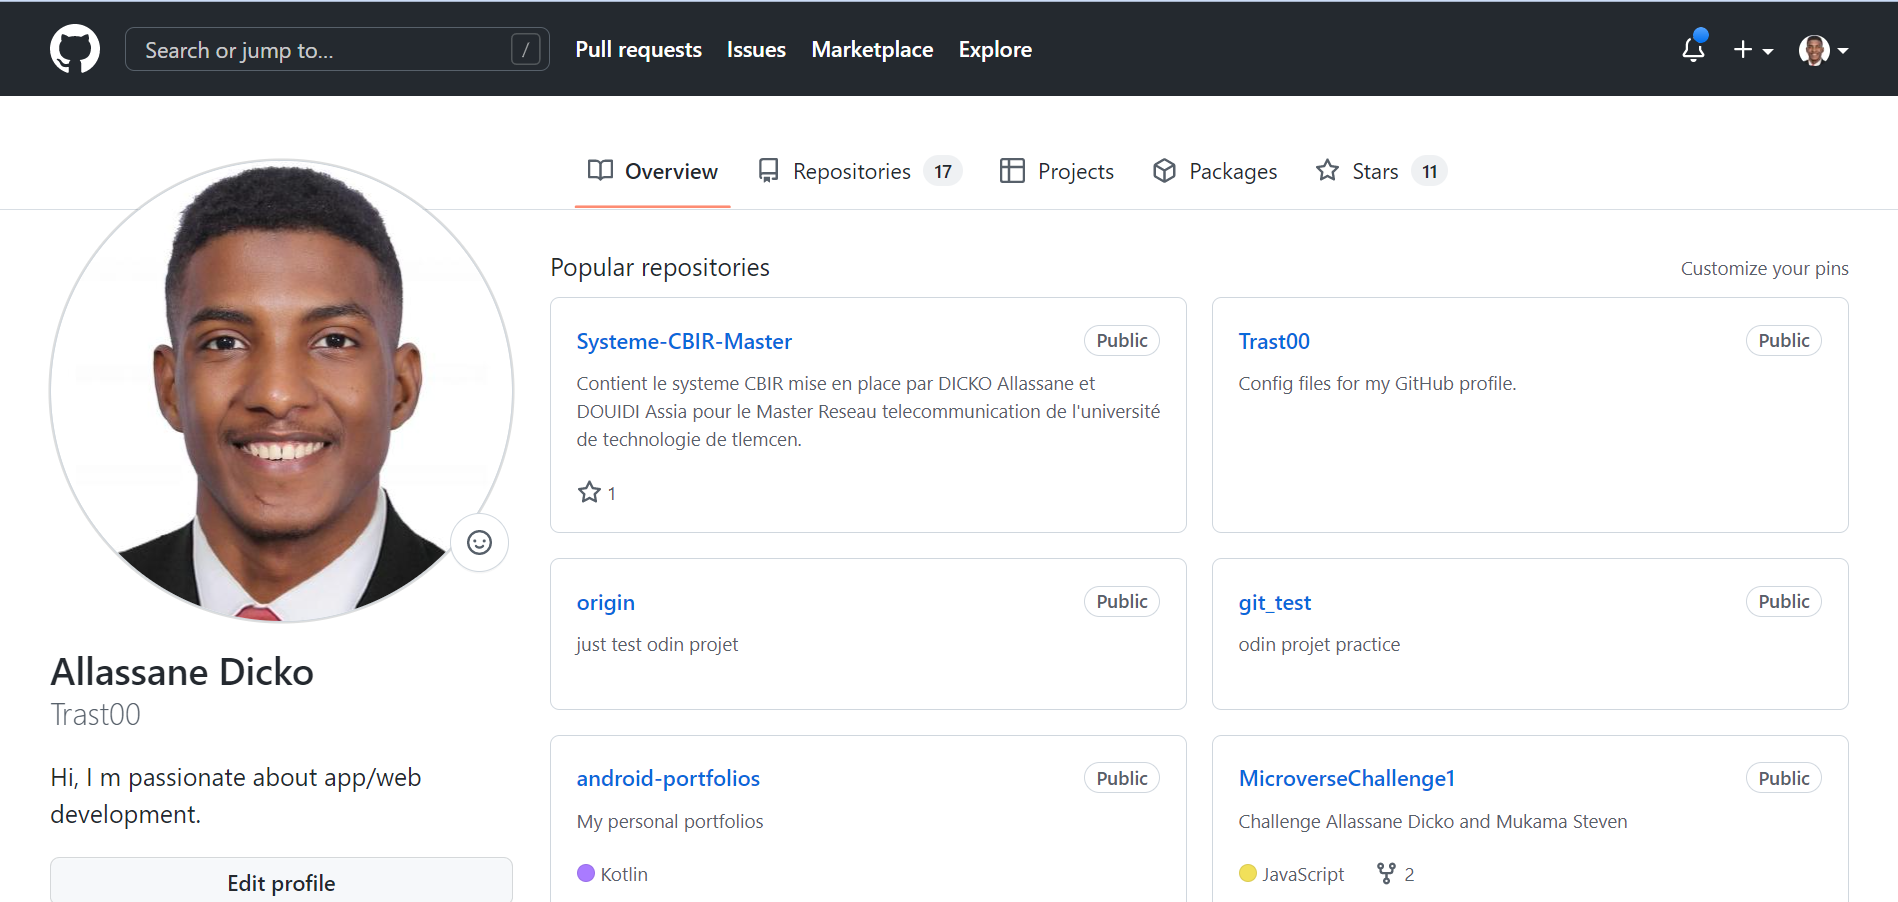Focus the Search or jump to field
The width and height of the screenshot is (1898, 902).
320,49
